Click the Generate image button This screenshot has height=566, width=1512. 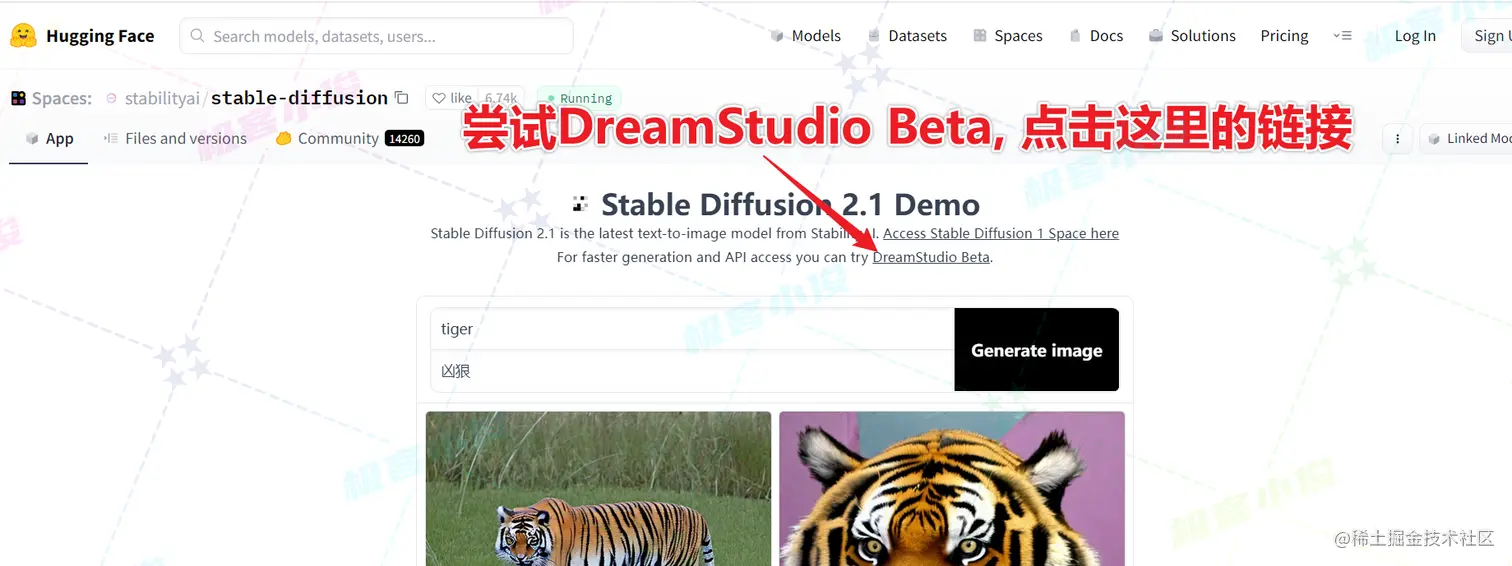click(1037, 350)
